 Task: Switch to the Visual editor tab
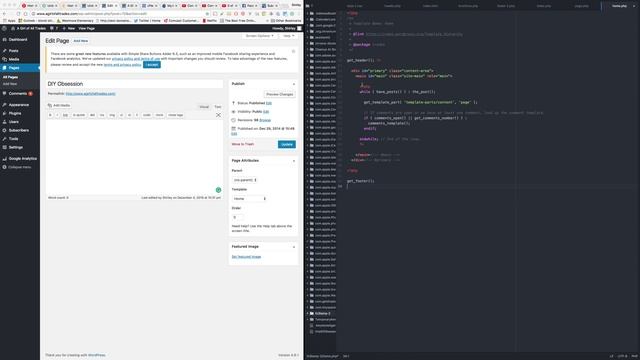click(x=204, y=107)
